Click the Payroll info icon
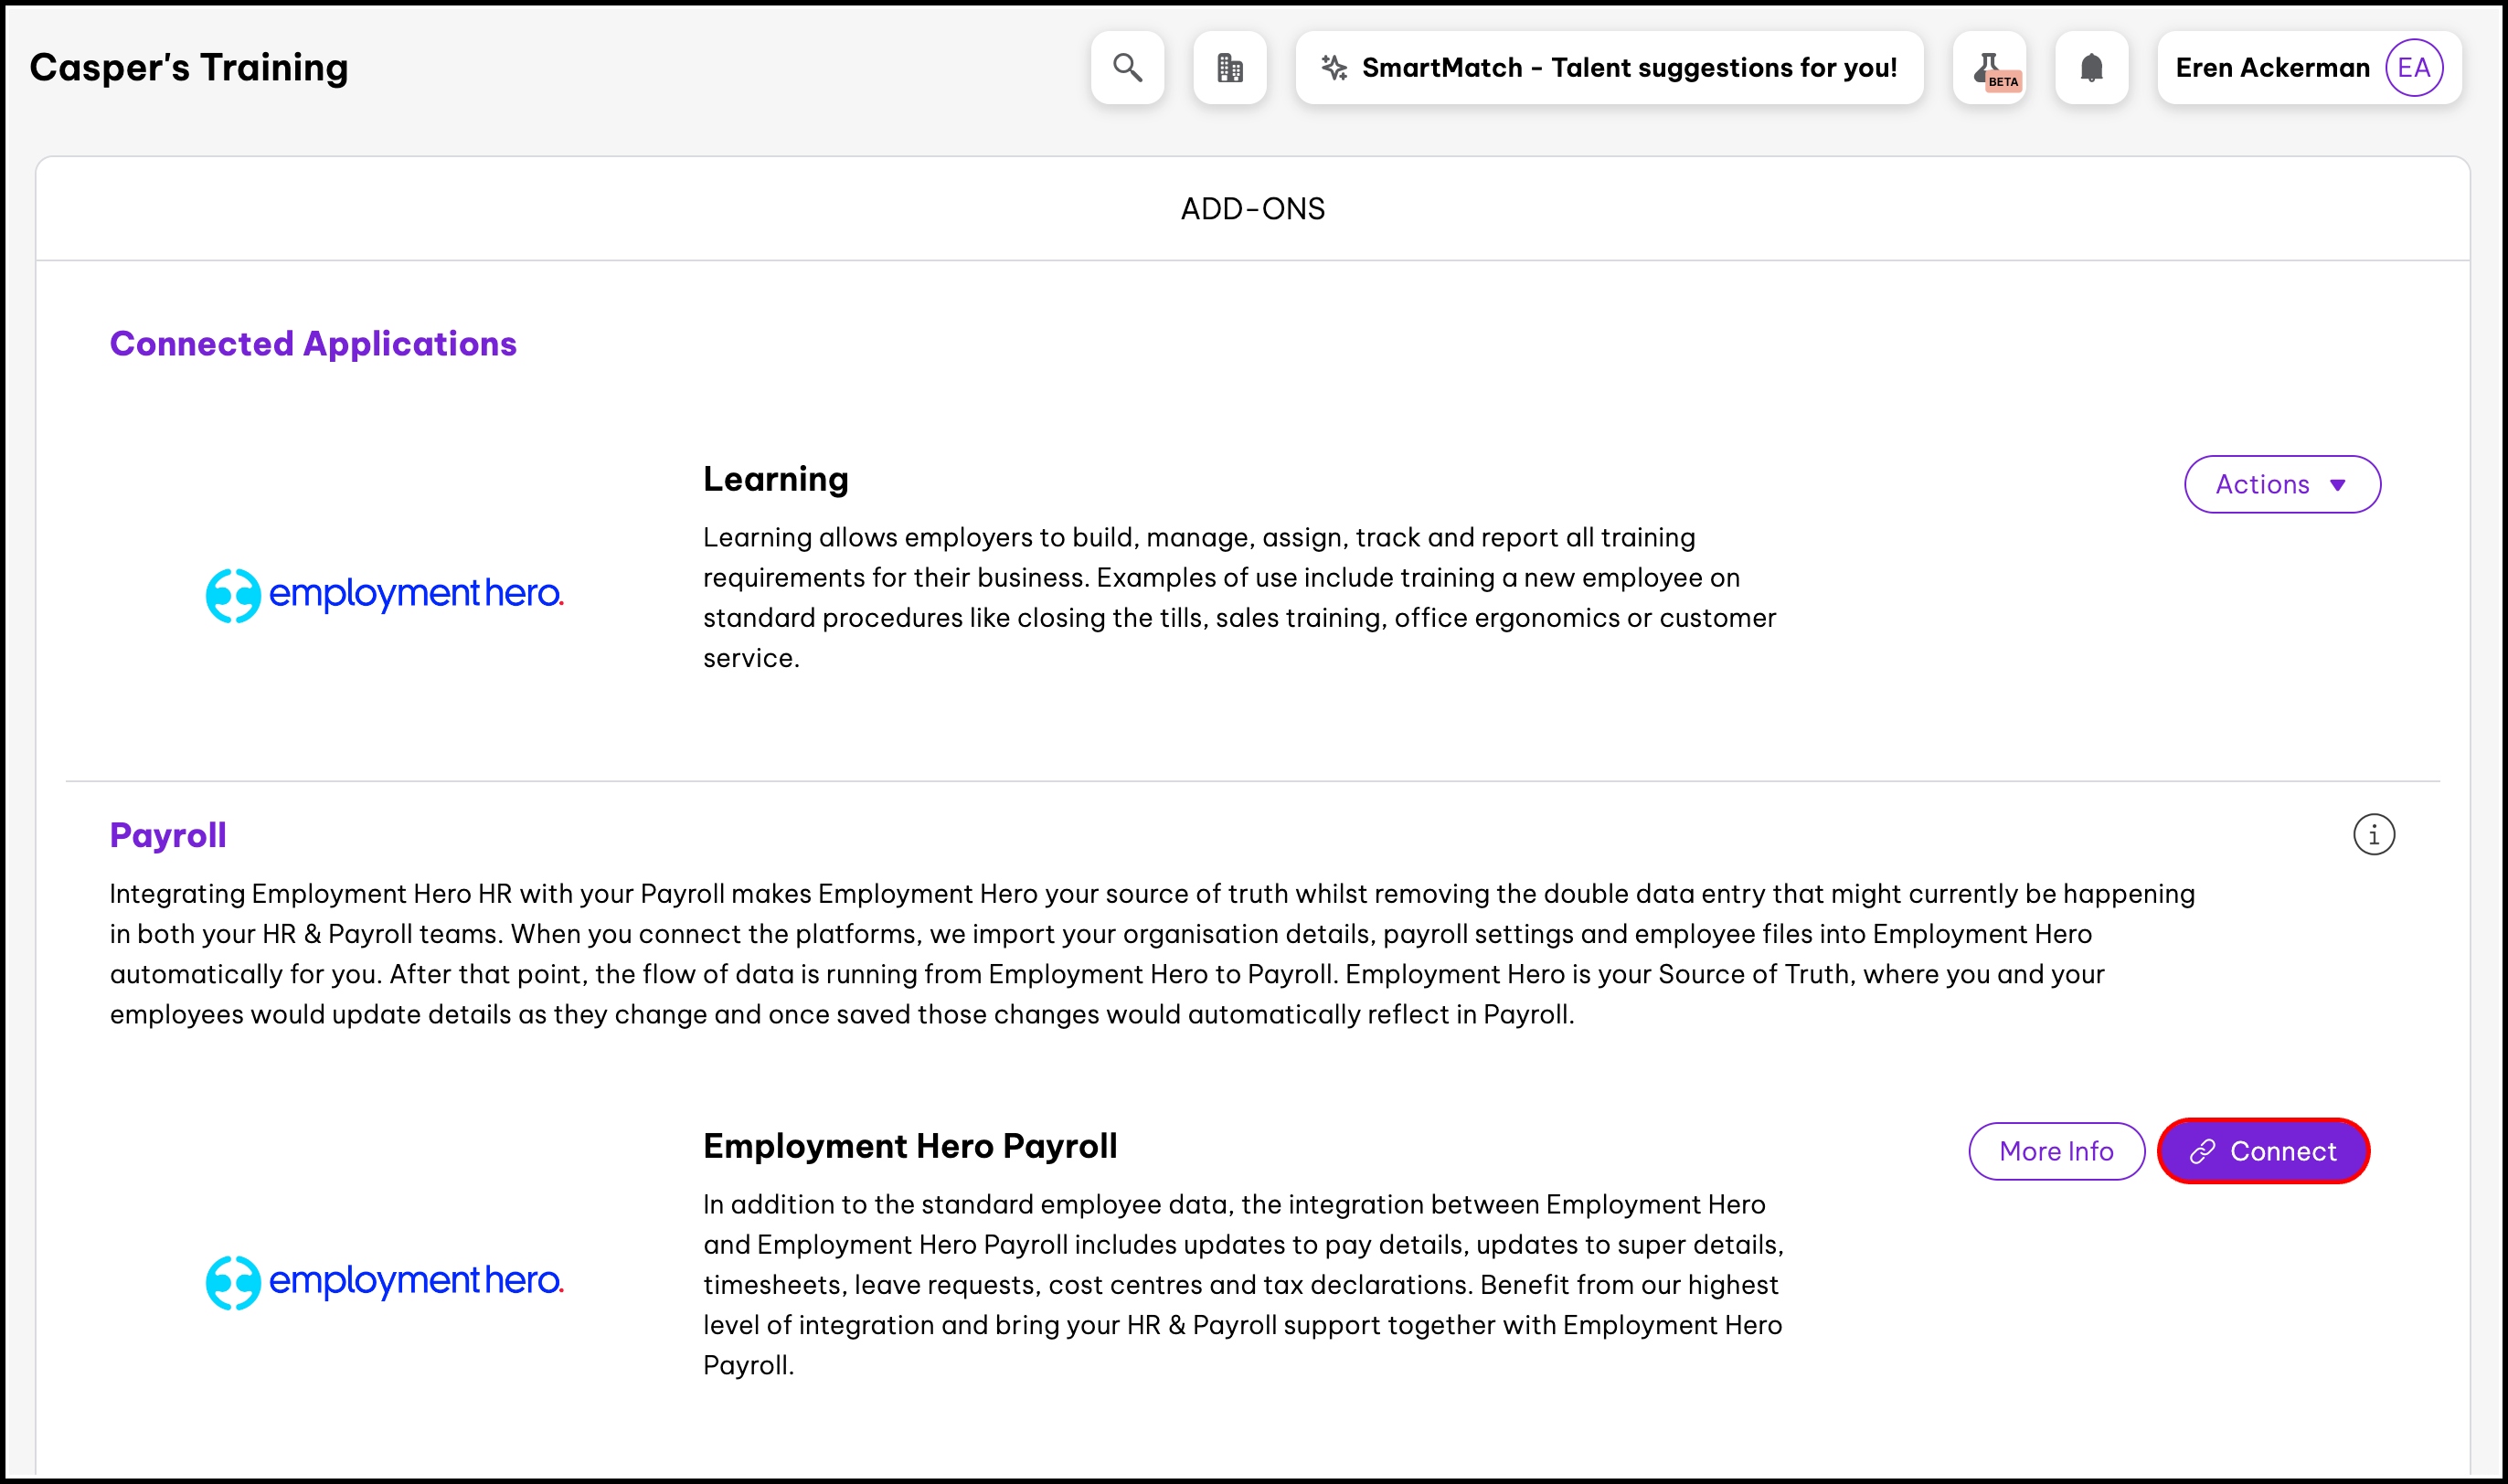The width and height of the screenshot is (2508, 1484). [2373, 835]
